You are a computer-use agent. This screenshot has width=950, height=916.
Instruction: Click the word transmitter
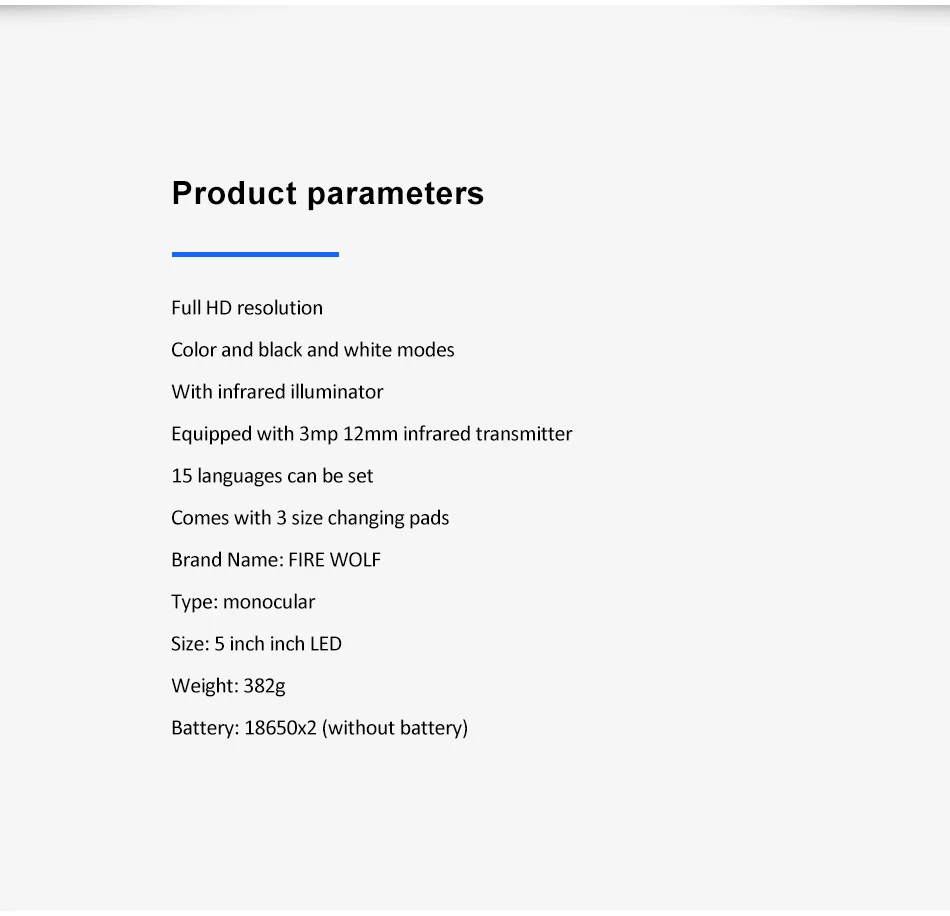[524, 434]
